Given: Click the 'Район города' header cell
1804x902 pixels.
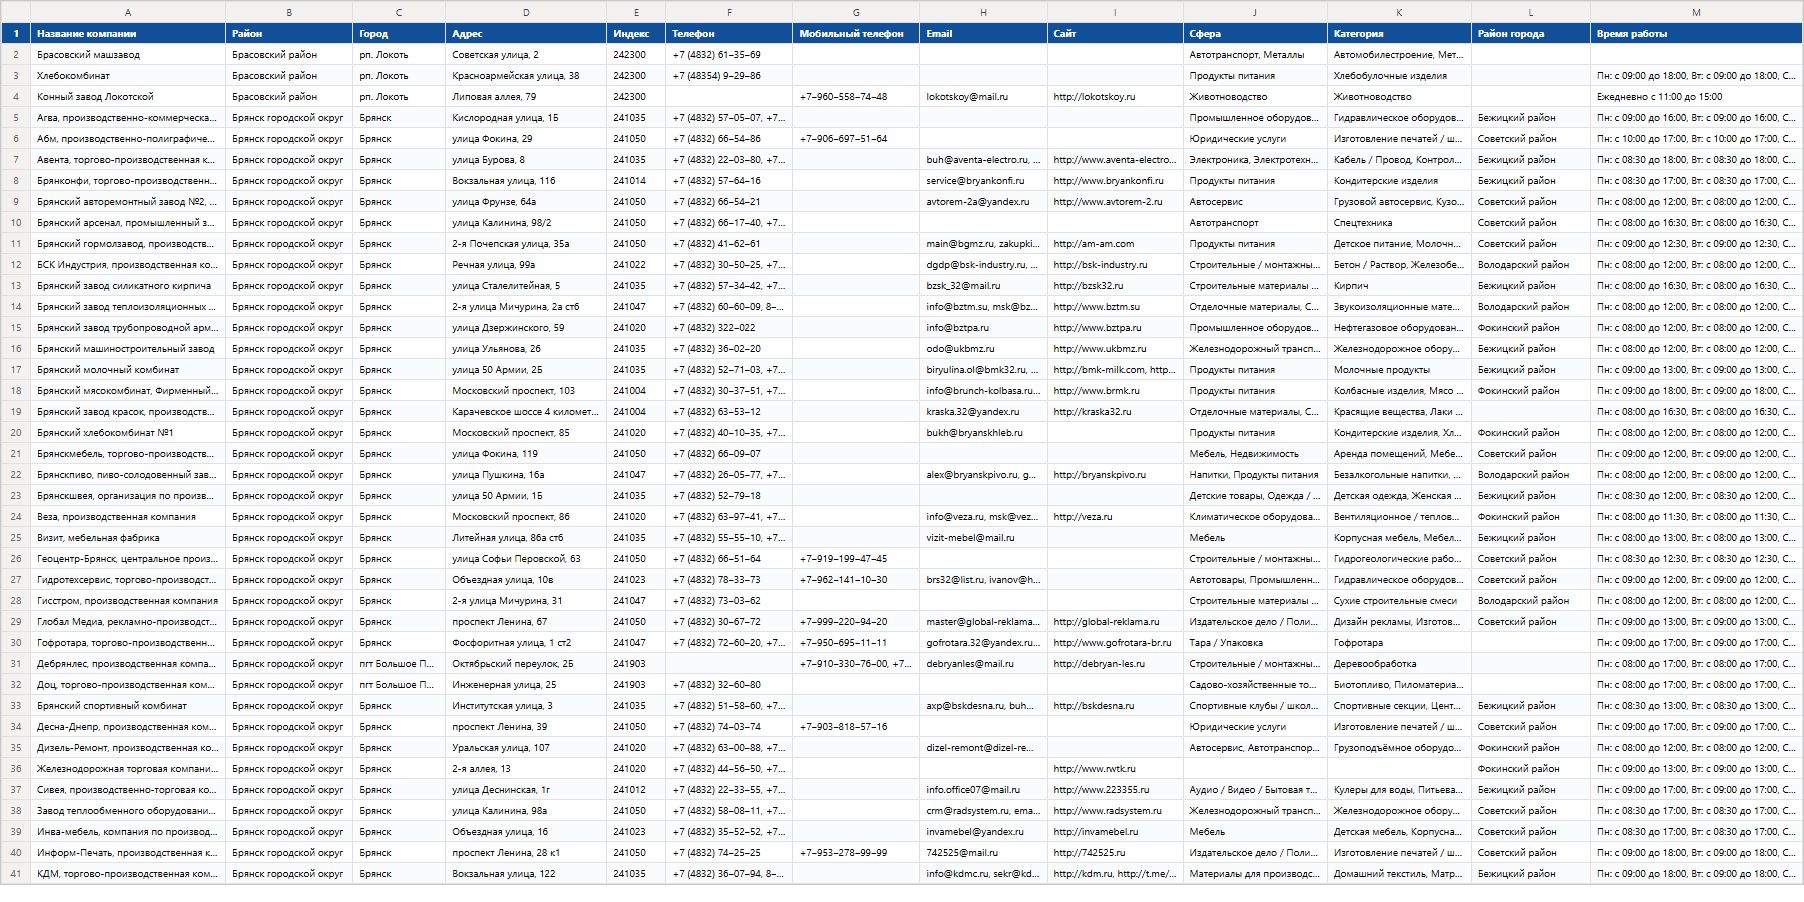Looking at the screenshot, I should point(1531,33).
